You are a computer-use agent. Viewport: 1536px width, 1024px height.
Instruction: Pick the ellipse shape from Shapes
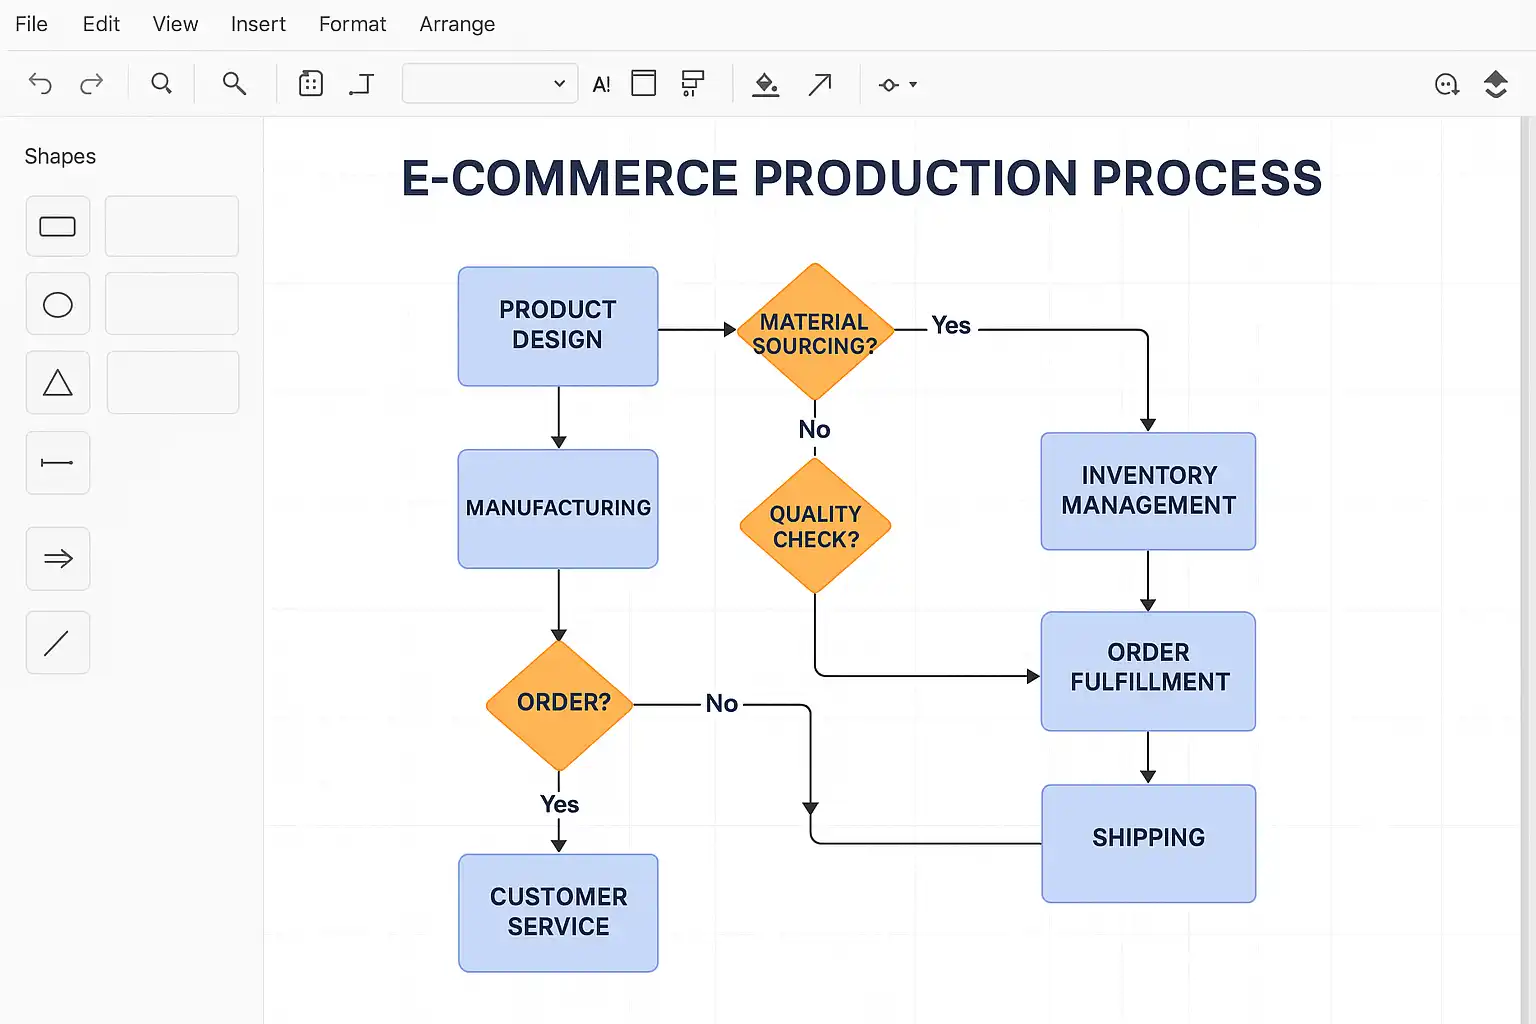click(58, 304)
